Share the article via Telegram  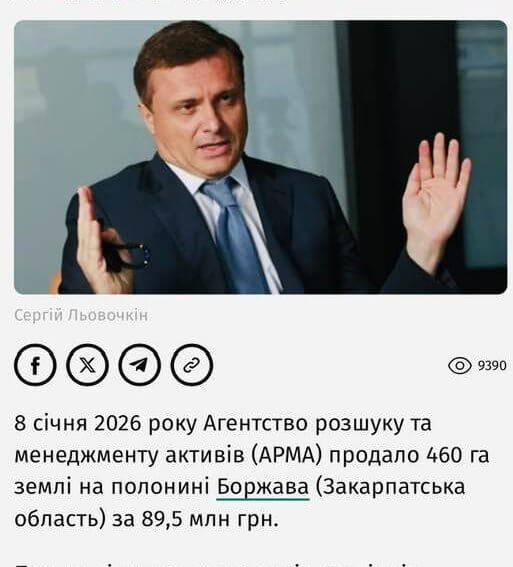[x=140, y=365]
